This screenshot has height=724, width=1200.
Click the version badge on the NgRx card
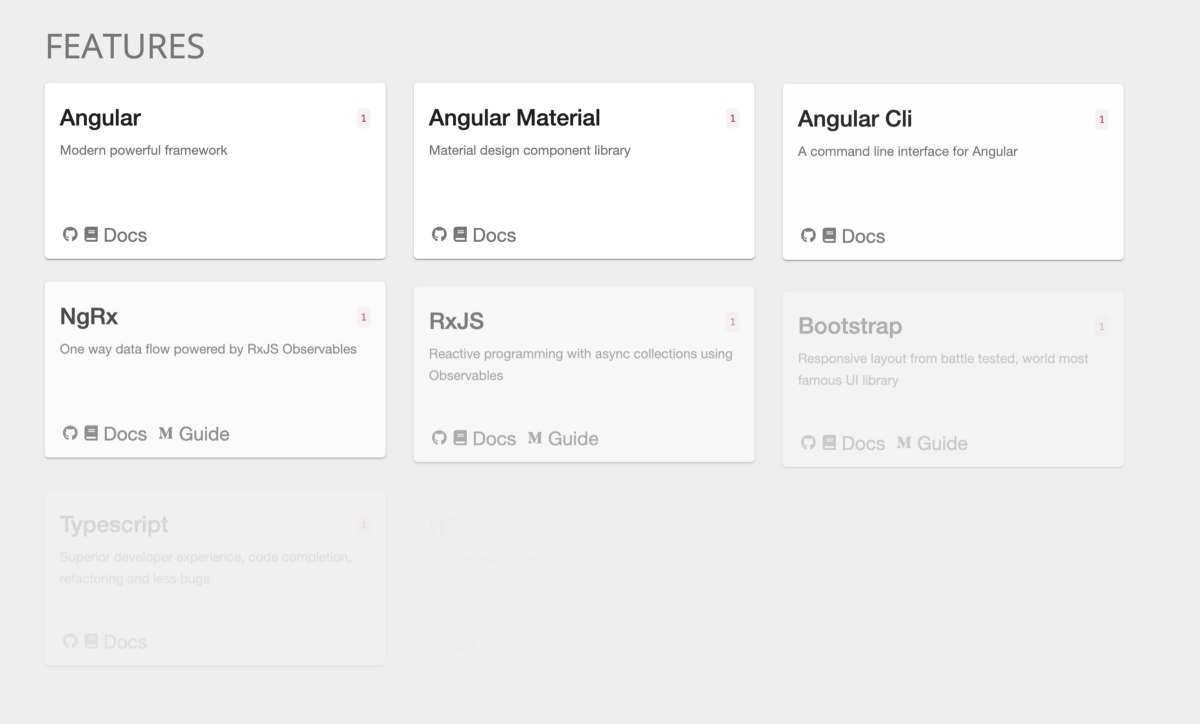pos(363,317)
